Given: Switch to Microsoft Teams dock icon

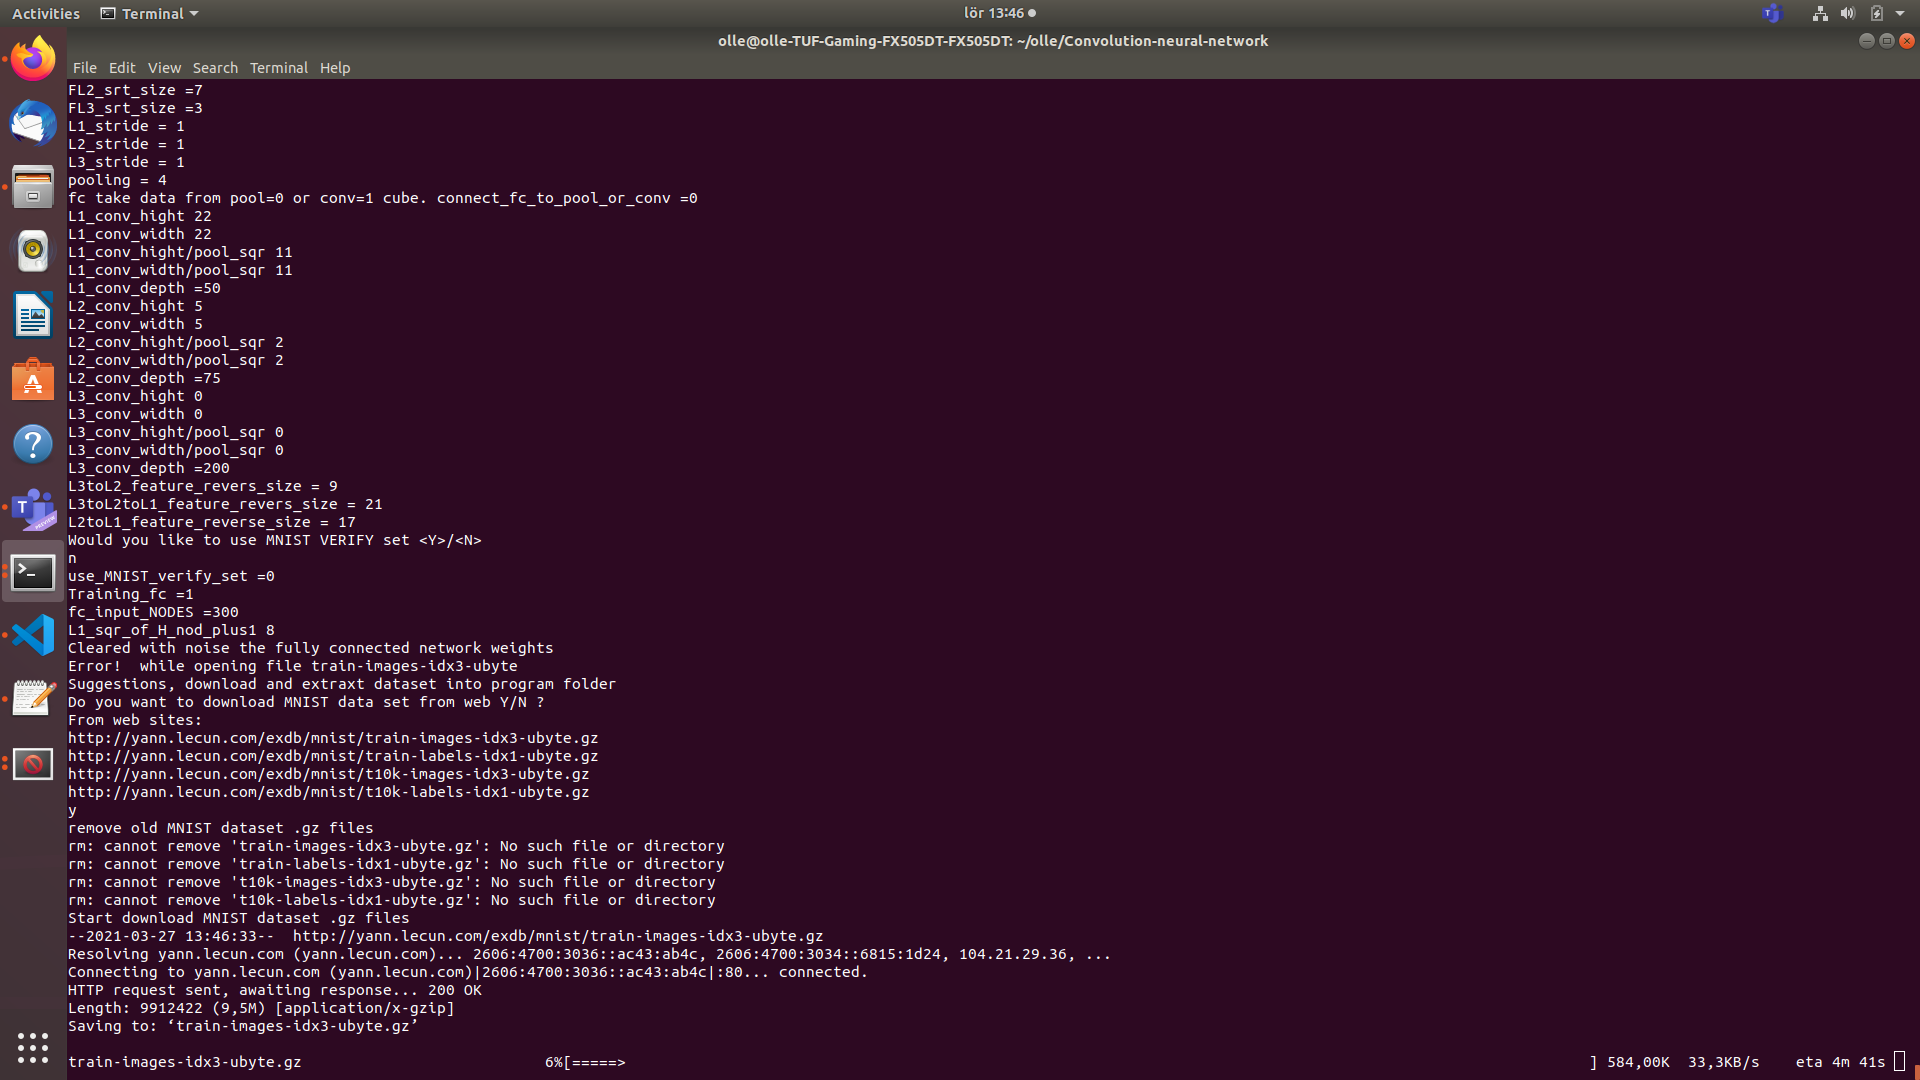Looking at the screenshot, I should click(x=33, y=508).
